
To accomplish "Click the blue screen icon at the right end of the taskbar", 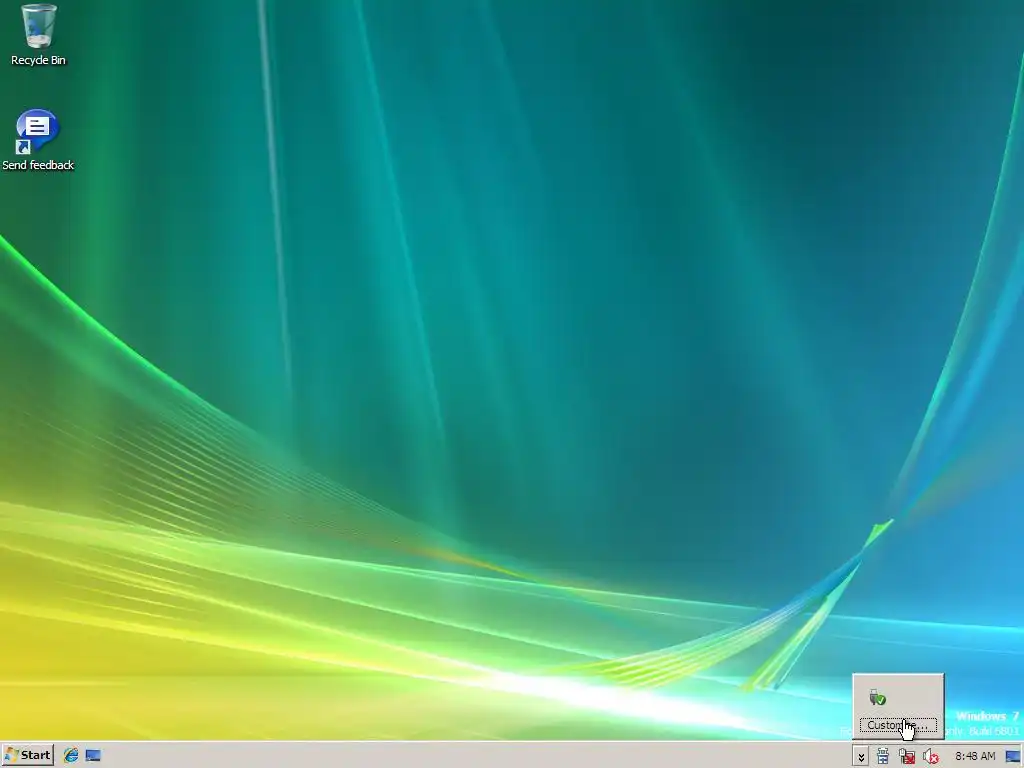I will (x=1013, y=756).
